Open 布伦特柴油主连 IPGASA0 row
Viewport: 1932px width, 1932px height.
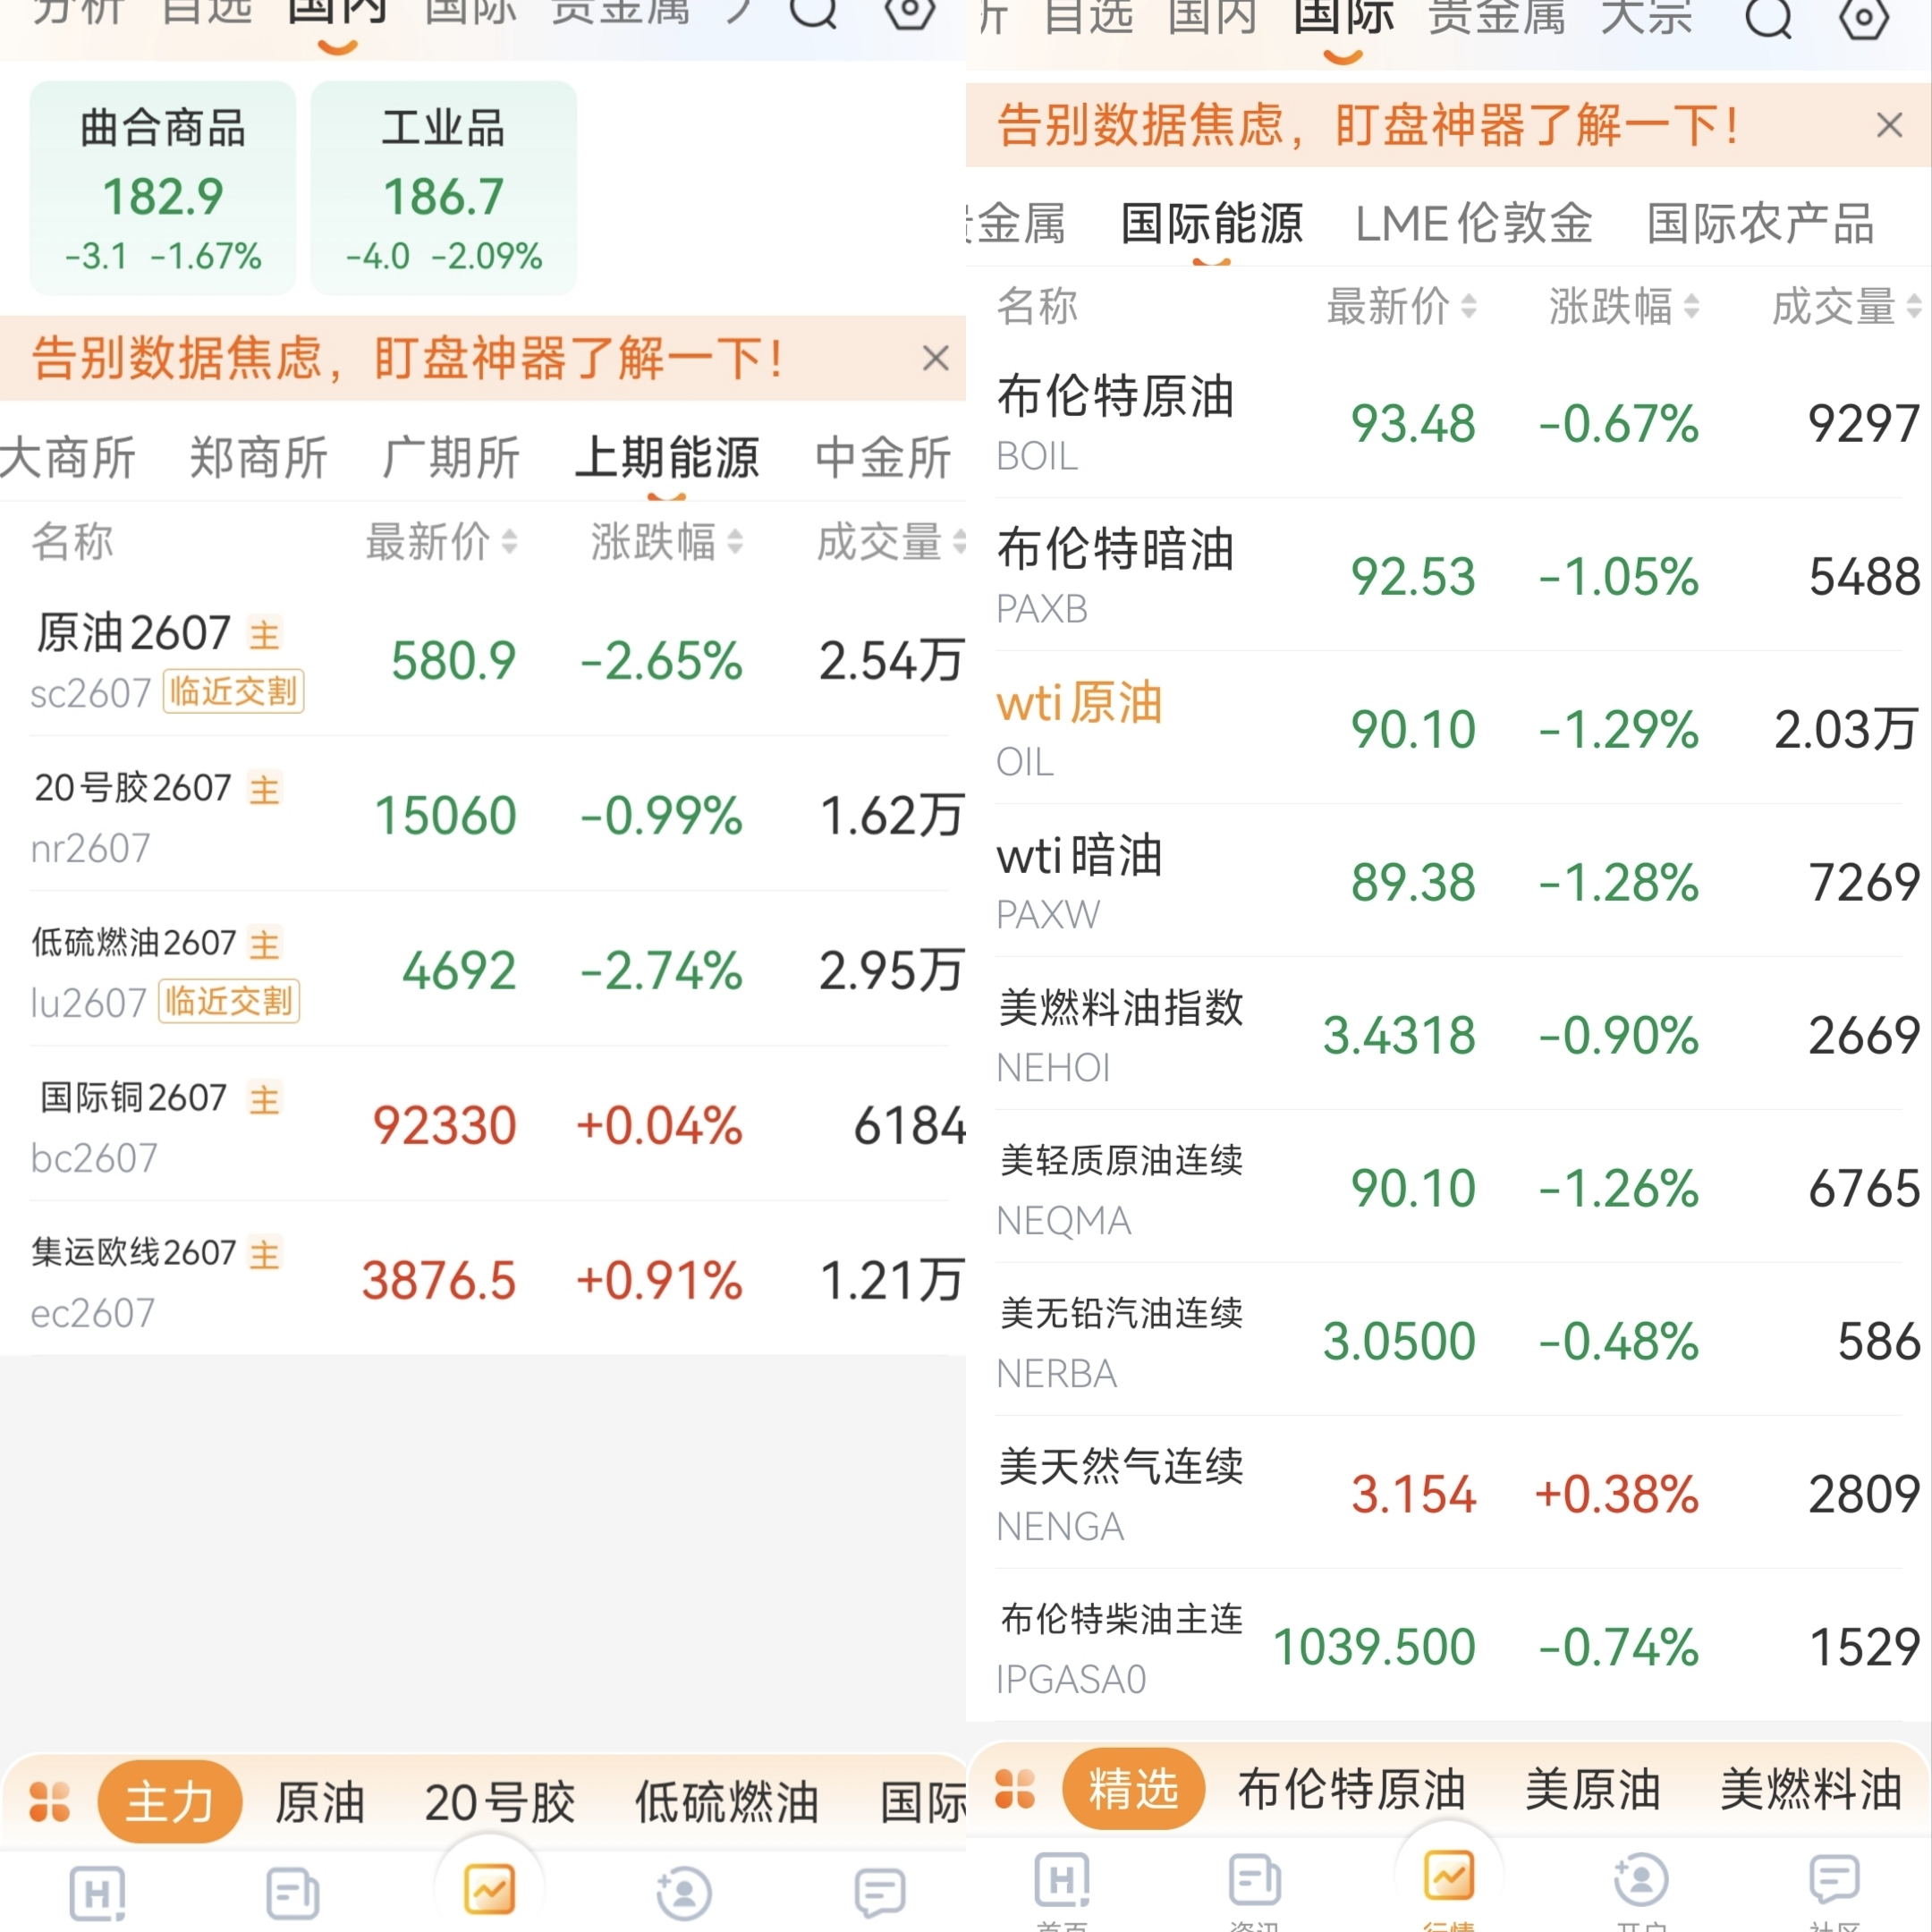point(1449,1647)
